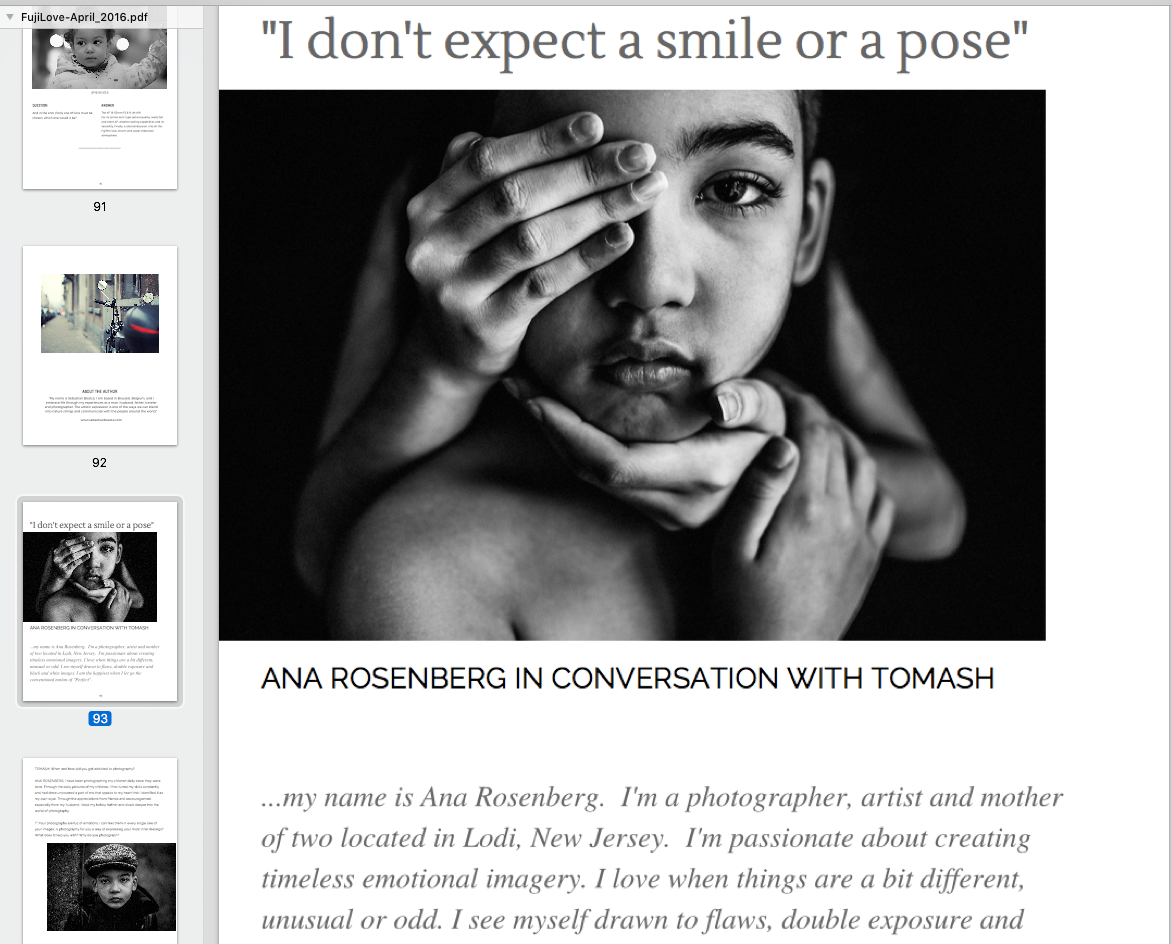Select the headline "I don't expect a smile or a pose"
Screen dimensions: 1172x944
point(644,41)
